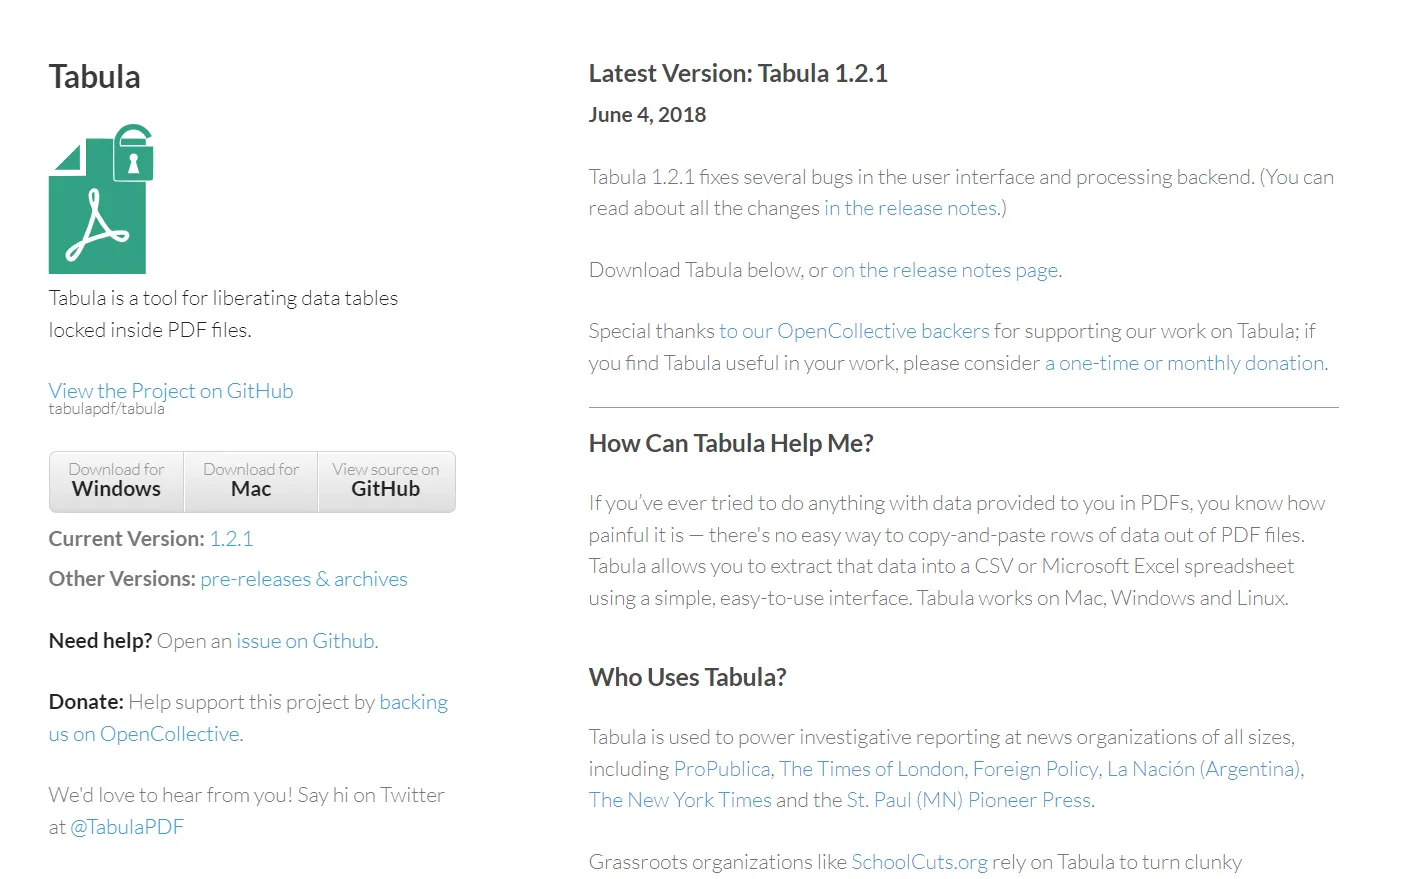Open the 1.2.1 current version link
1420x879 pixels.
tap(231, 538)
